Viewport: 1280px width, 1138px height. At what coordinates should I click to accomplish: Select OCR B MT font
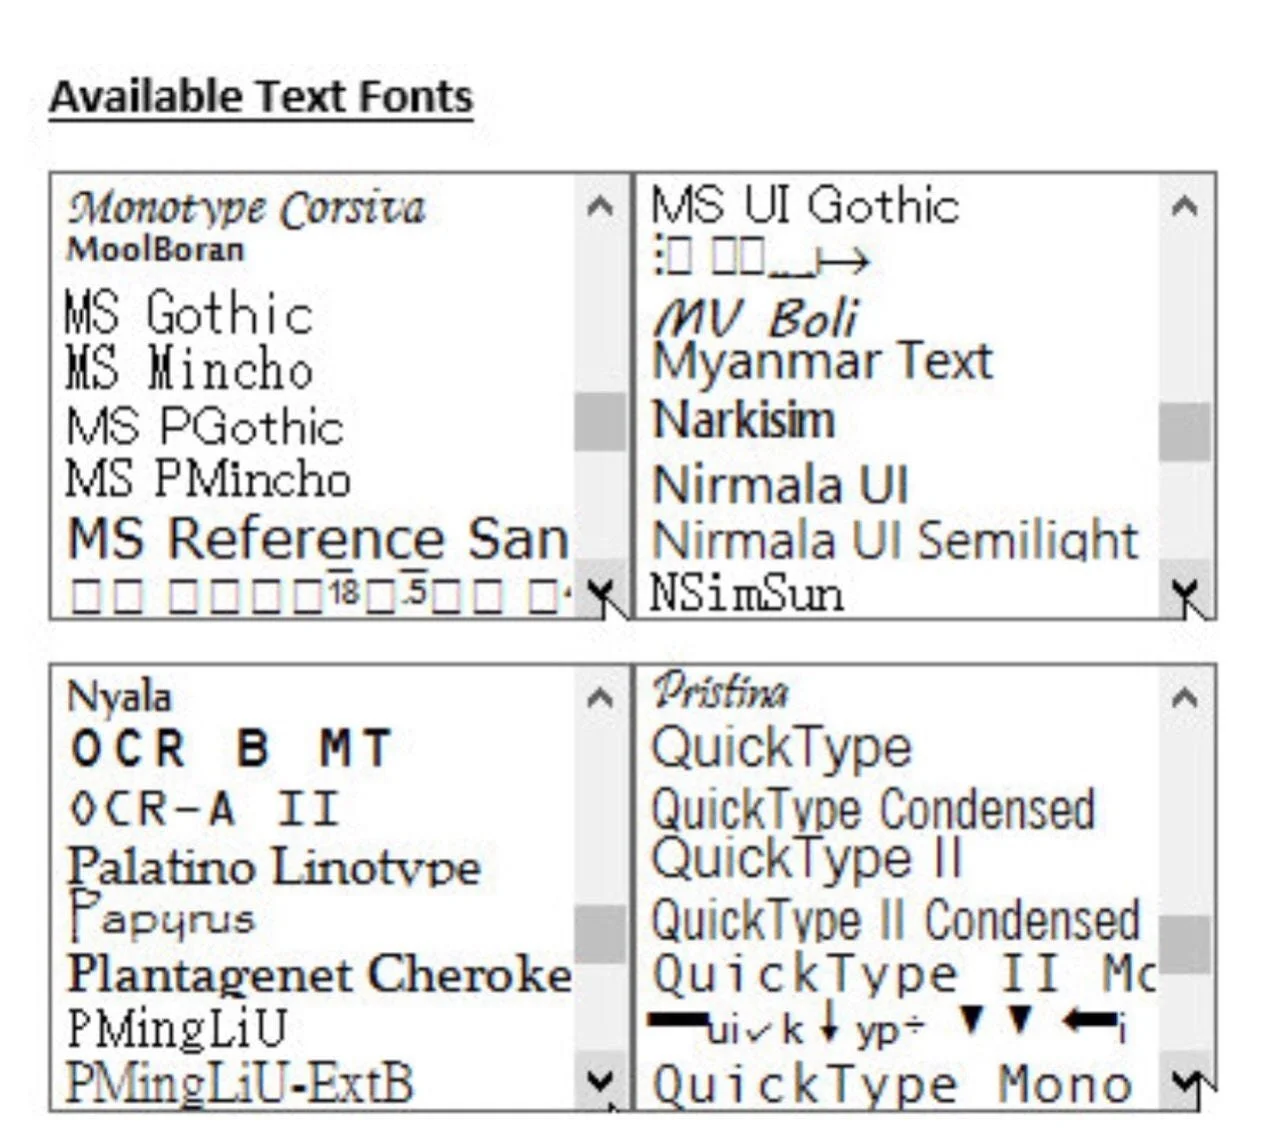tap(230, 748)
